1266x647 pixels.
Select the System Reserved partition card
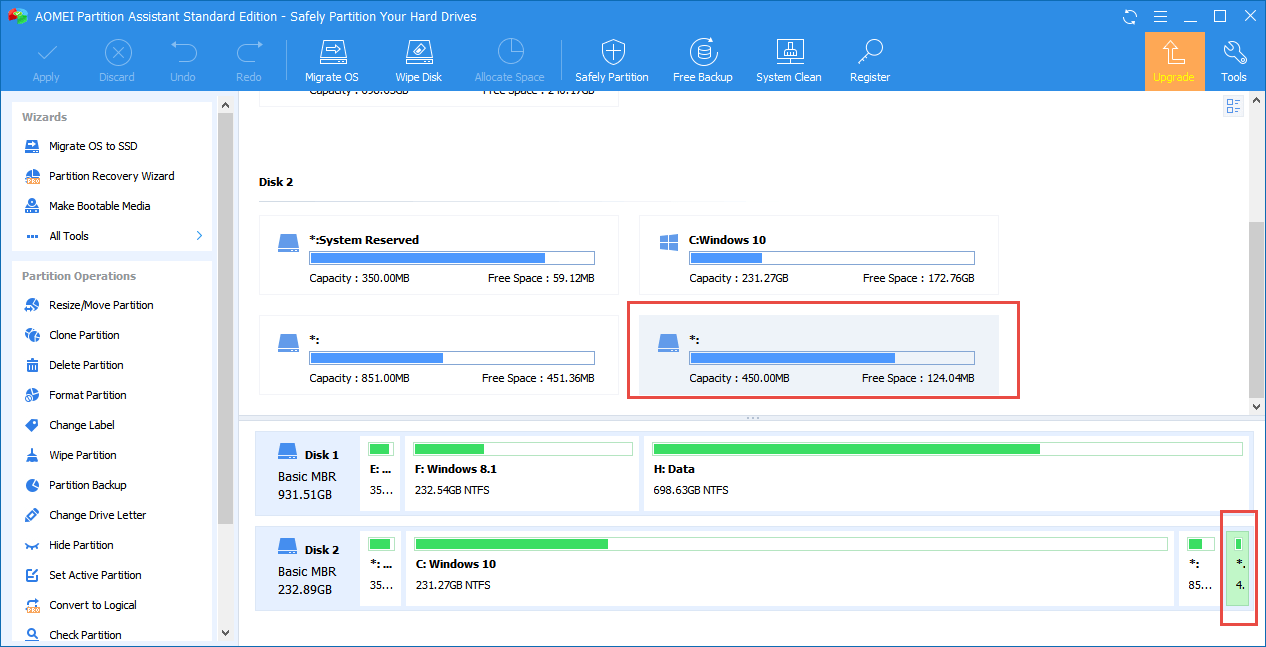pos(439,255)
